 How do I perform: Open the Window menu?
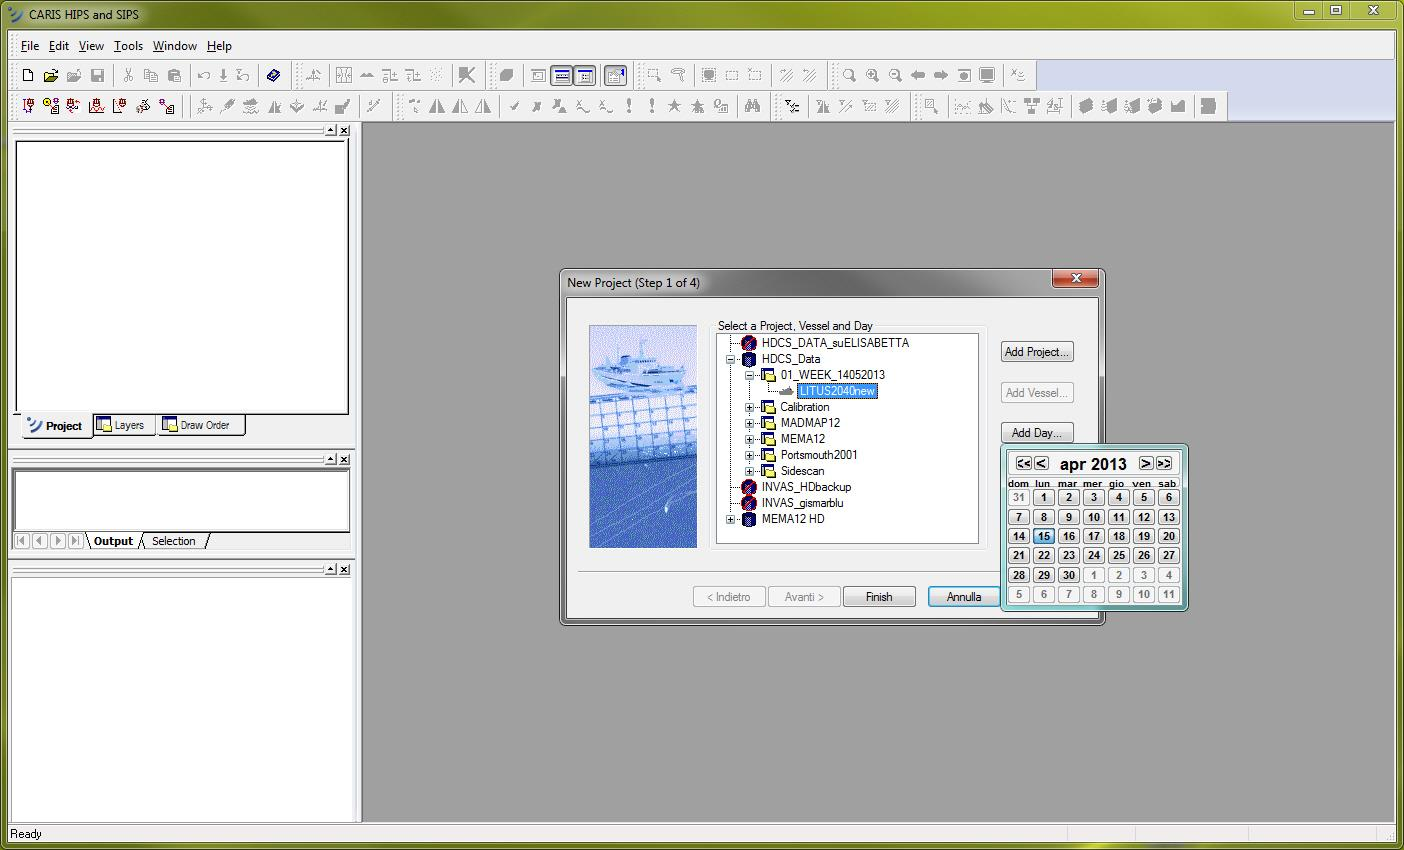175,46
